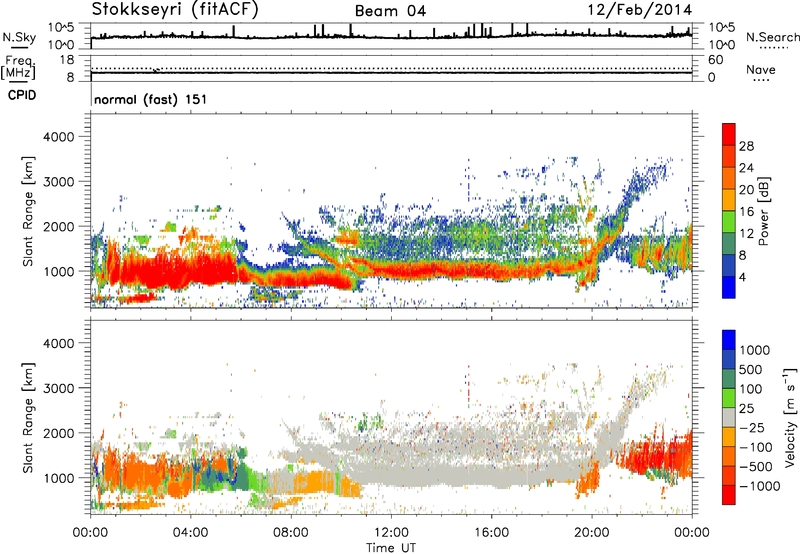
Task: Click the 'N.Search' legend label
Action: click(x=773, y=37)
